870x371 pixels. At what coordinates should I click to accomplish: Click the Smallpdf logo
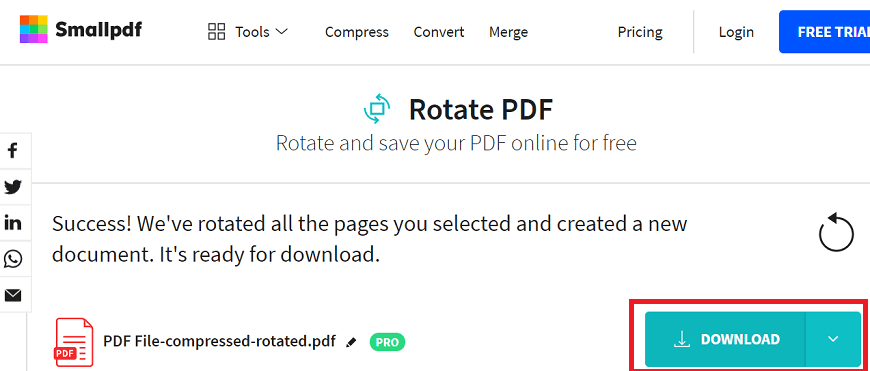click(x=80, y=29)
